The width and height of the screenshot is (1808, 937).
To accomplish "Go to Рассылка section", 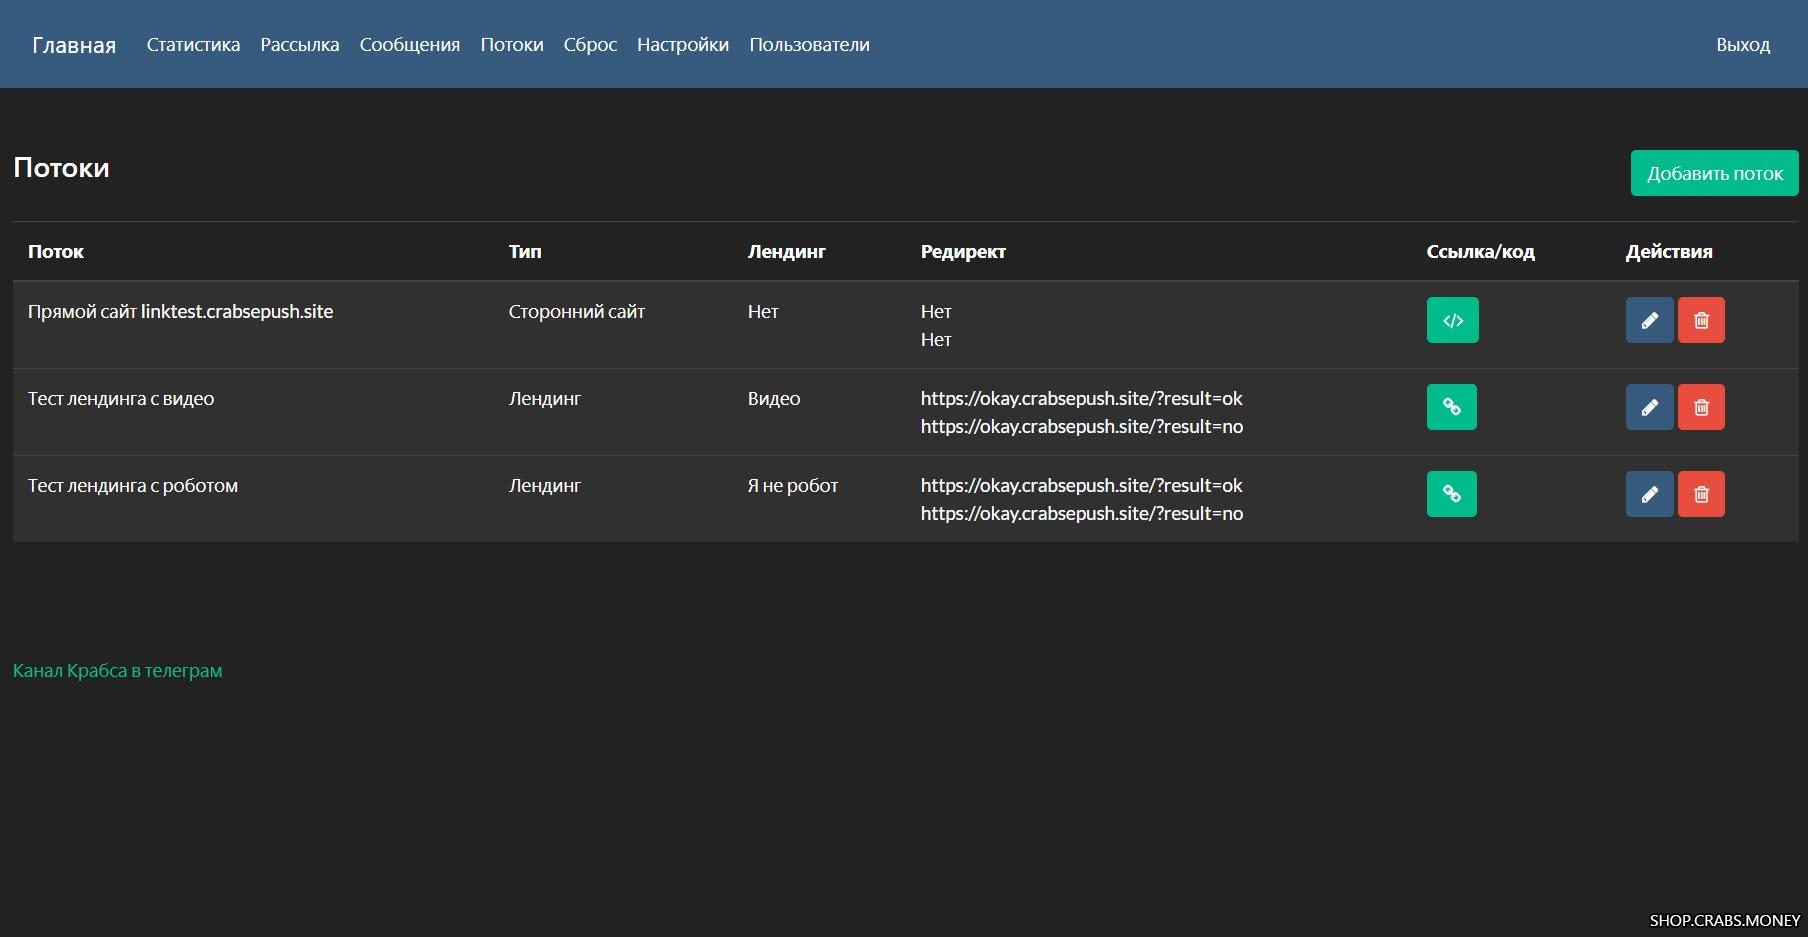I will [x=300, y=45].
